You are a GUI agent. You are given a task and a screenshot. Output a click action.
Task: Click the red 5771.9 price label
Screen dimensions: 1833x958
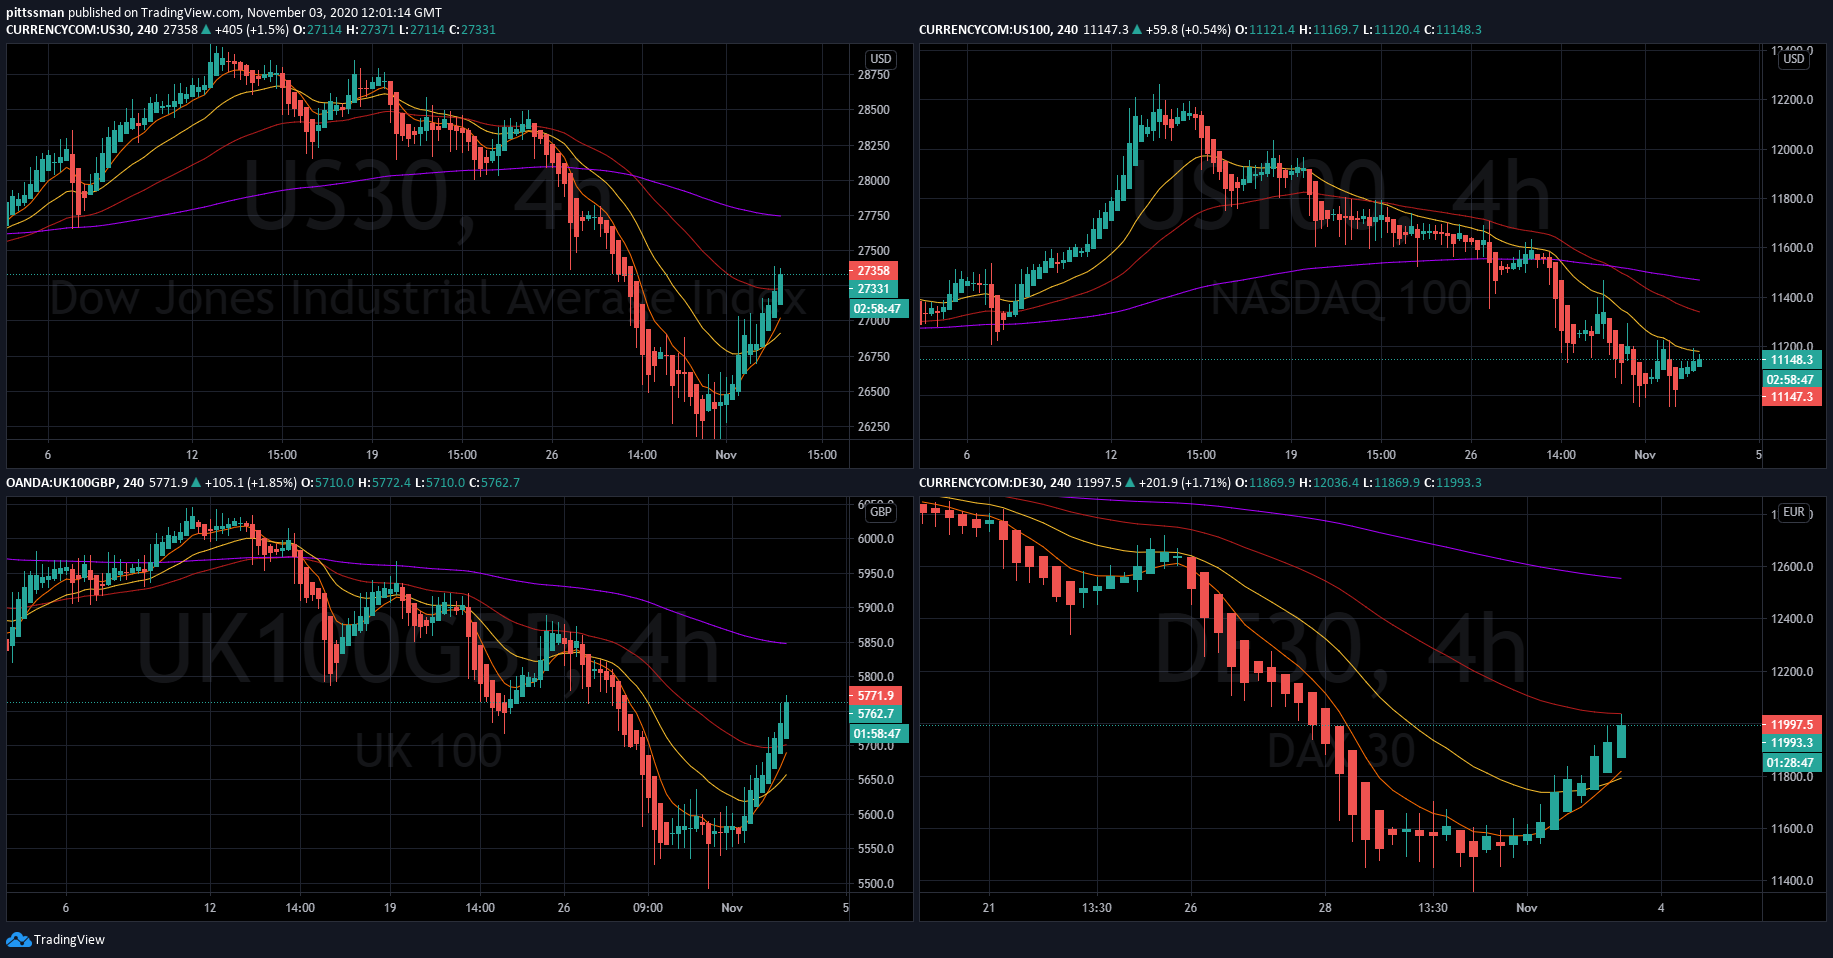click(x=876, y=696)
